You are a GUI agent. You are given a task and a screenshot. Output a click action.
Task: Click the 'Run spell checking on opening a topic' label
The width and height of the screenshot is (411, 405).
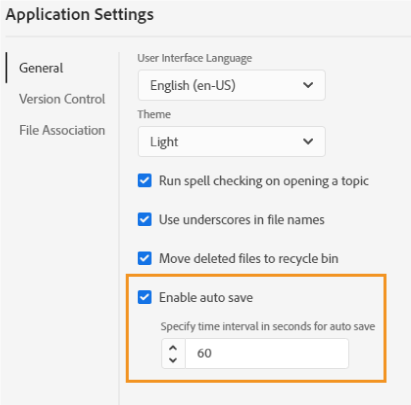pyautogui.click(x=264, y=181)
